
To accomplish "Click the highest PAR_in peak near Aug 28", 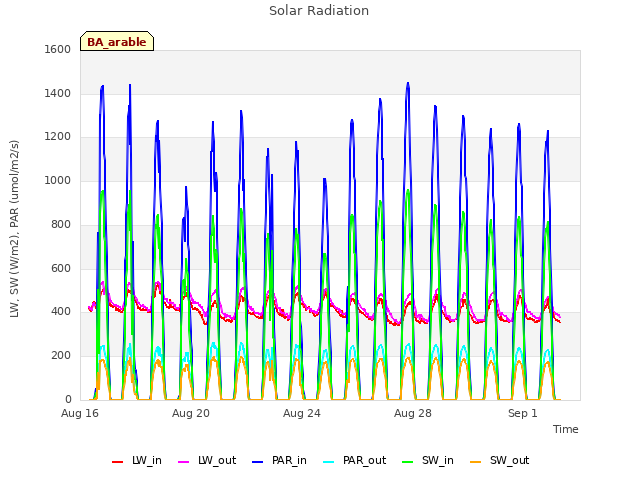I will [x=408, y=83].
